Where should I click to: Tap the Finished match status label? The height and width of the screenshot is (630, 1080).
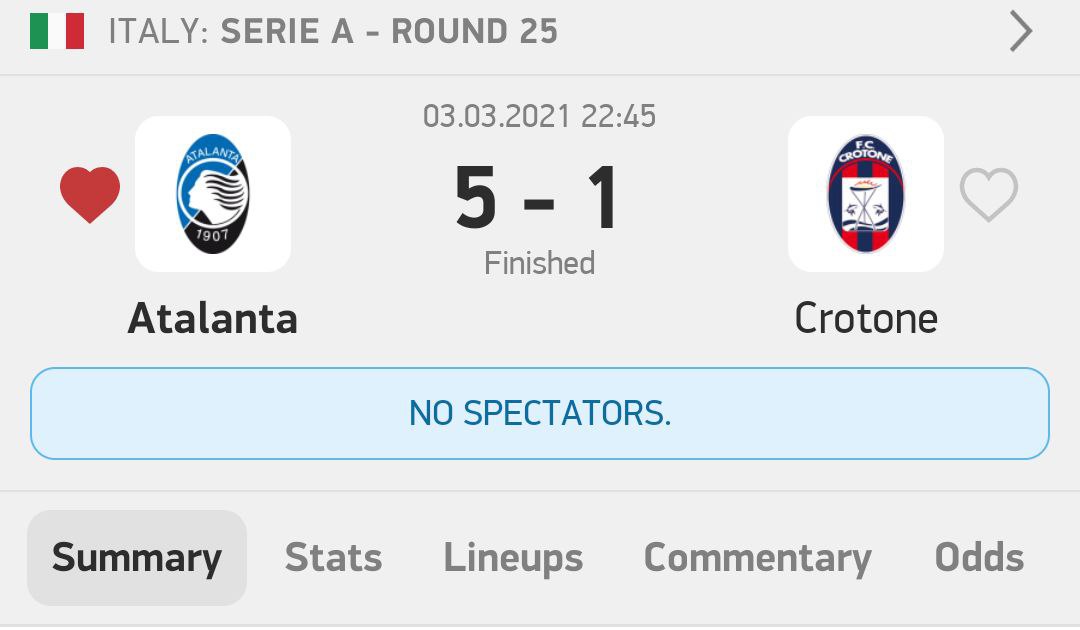539,263
